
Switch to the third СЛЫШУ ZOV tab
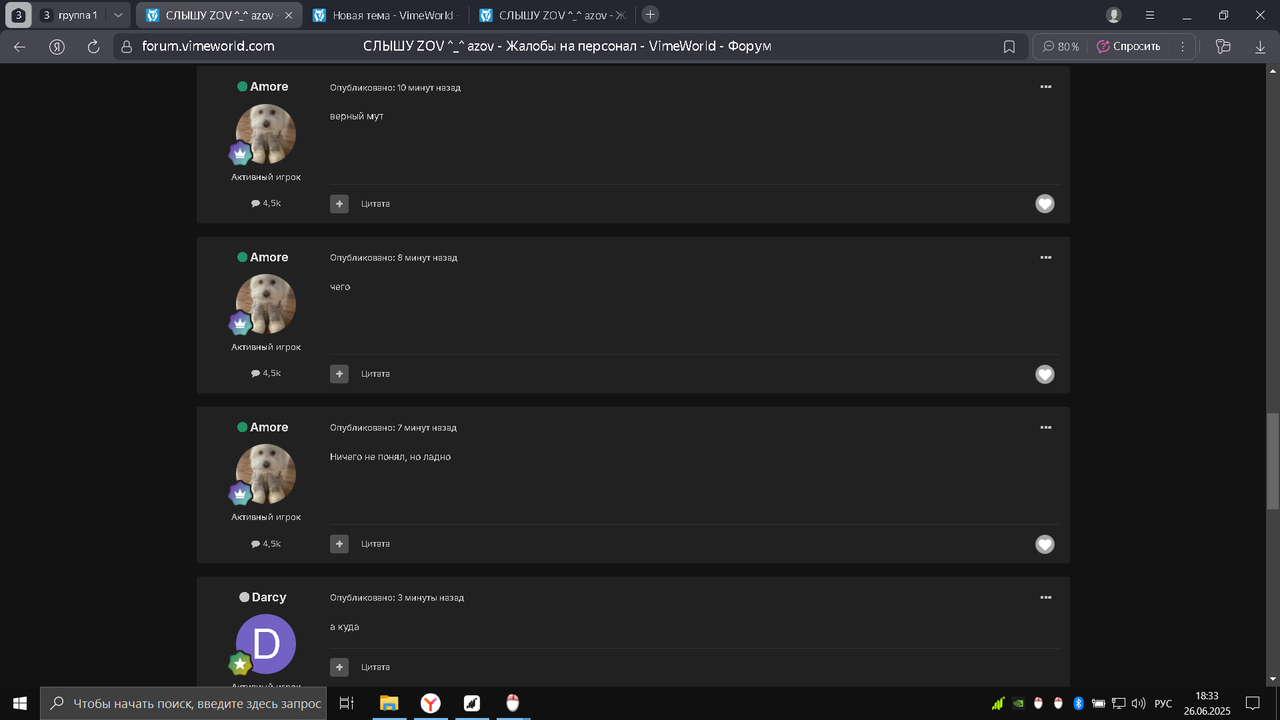click(x=552, y=15)
